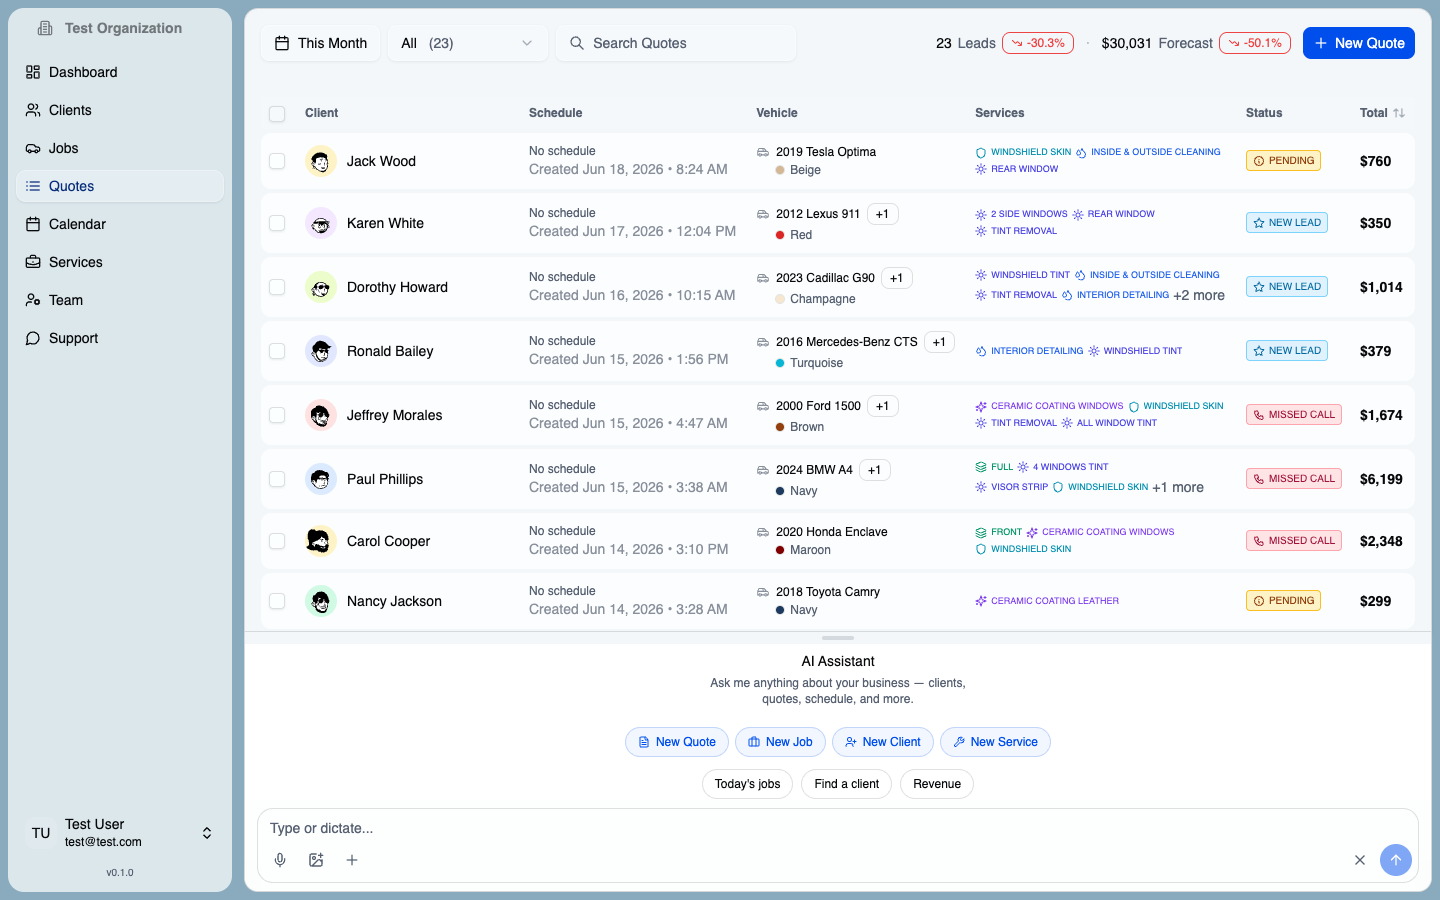The image size is (1440, 900).
Task: Click the car icon beside 2018 Toyota Camry
Action: (x=763, y=592)
